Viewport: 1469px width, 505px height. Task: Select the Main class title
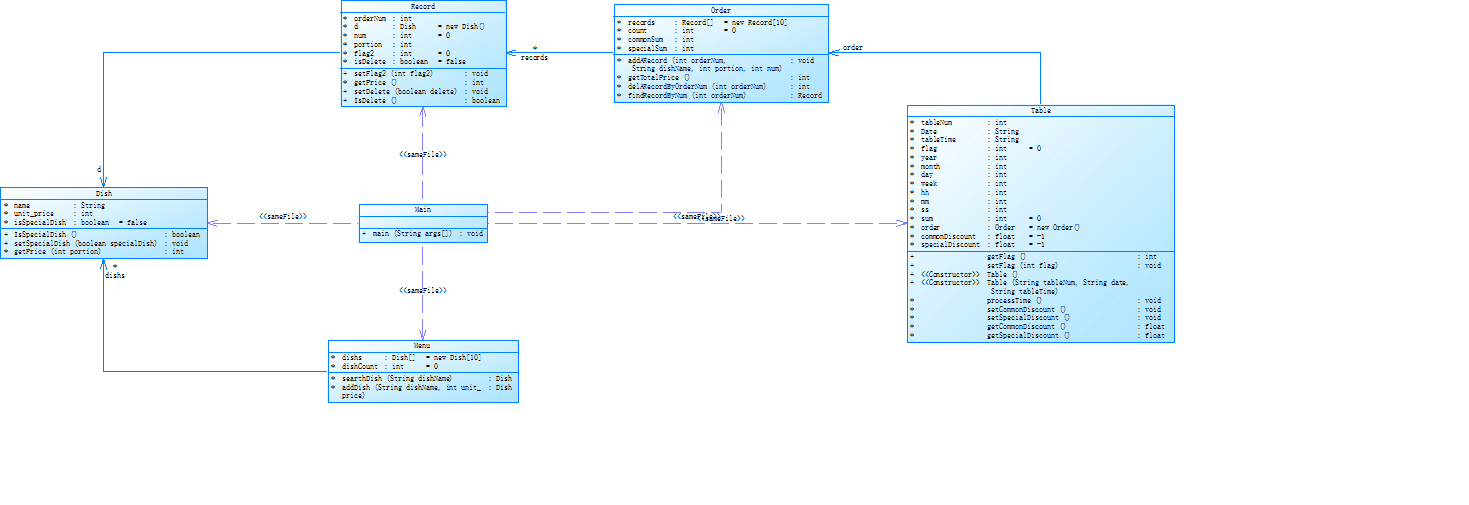(423, 210)
